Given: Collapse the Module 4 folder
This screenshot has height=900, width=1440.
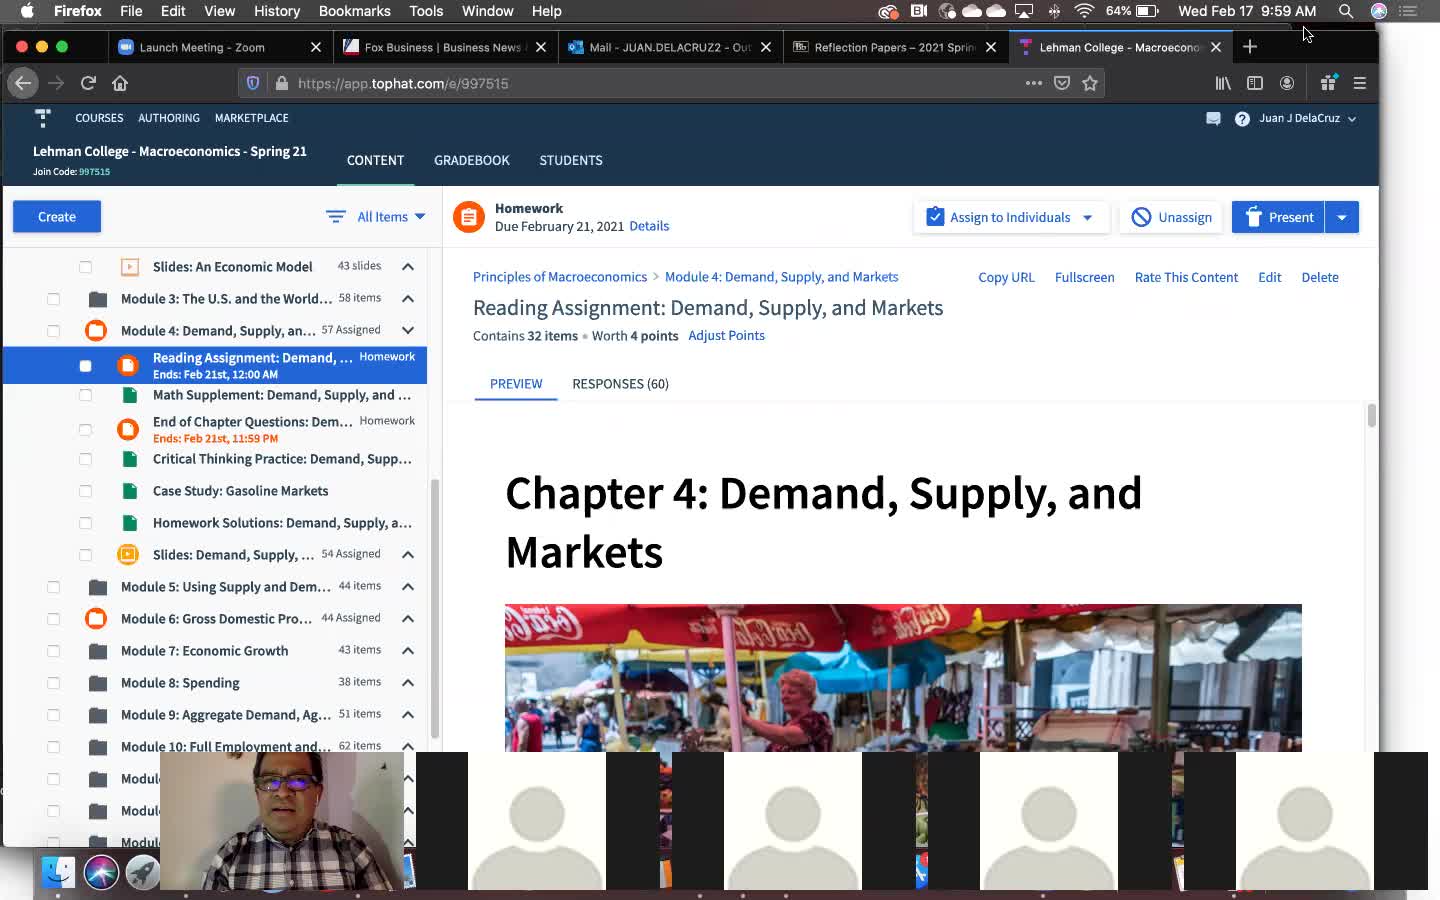Looking at the screenshot, I should pyautogui.click(x=408, y=330).
